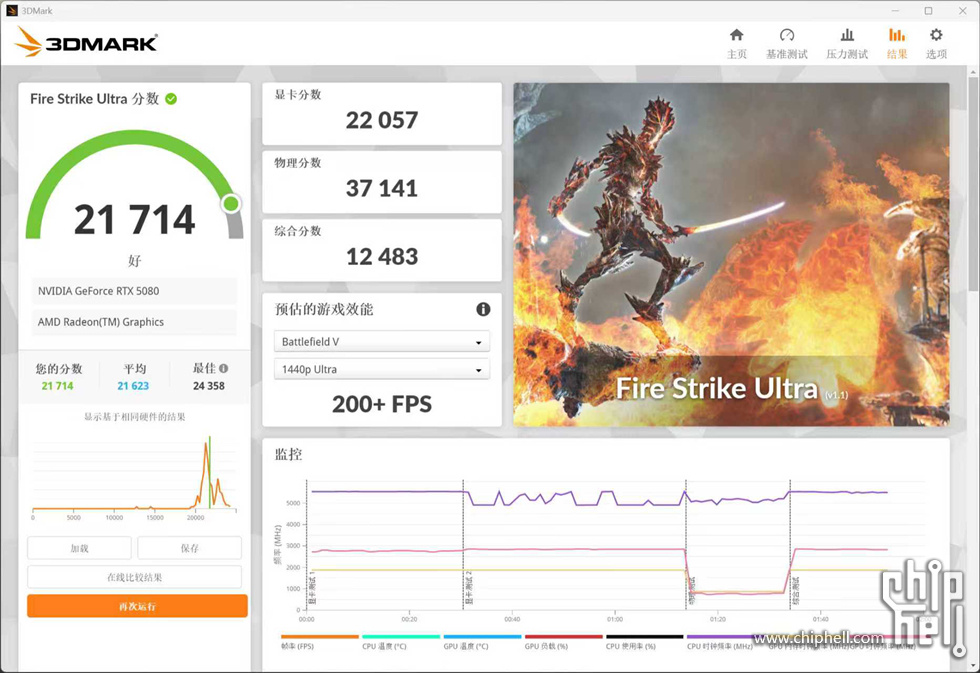The width and height of the screenshot is (980, 673).
Task: Click 在线比较结果 compare online button
Action: tap(134, 577)
